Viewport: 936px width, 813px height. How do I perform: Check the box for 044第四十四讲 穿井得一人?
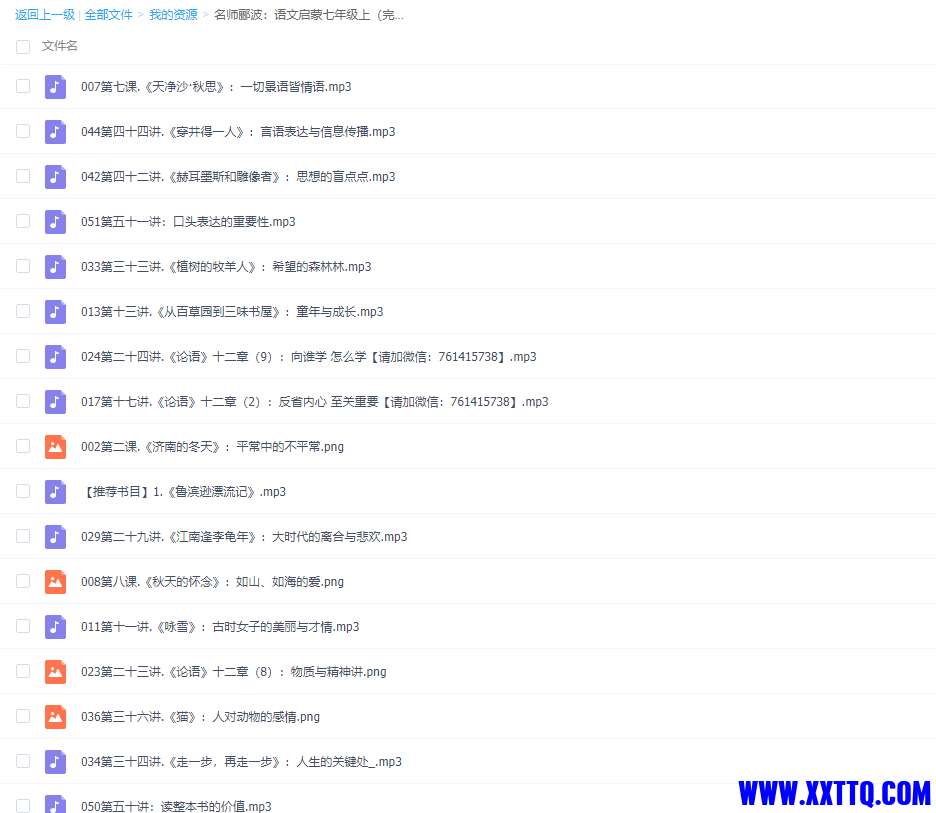coord(23,131)
